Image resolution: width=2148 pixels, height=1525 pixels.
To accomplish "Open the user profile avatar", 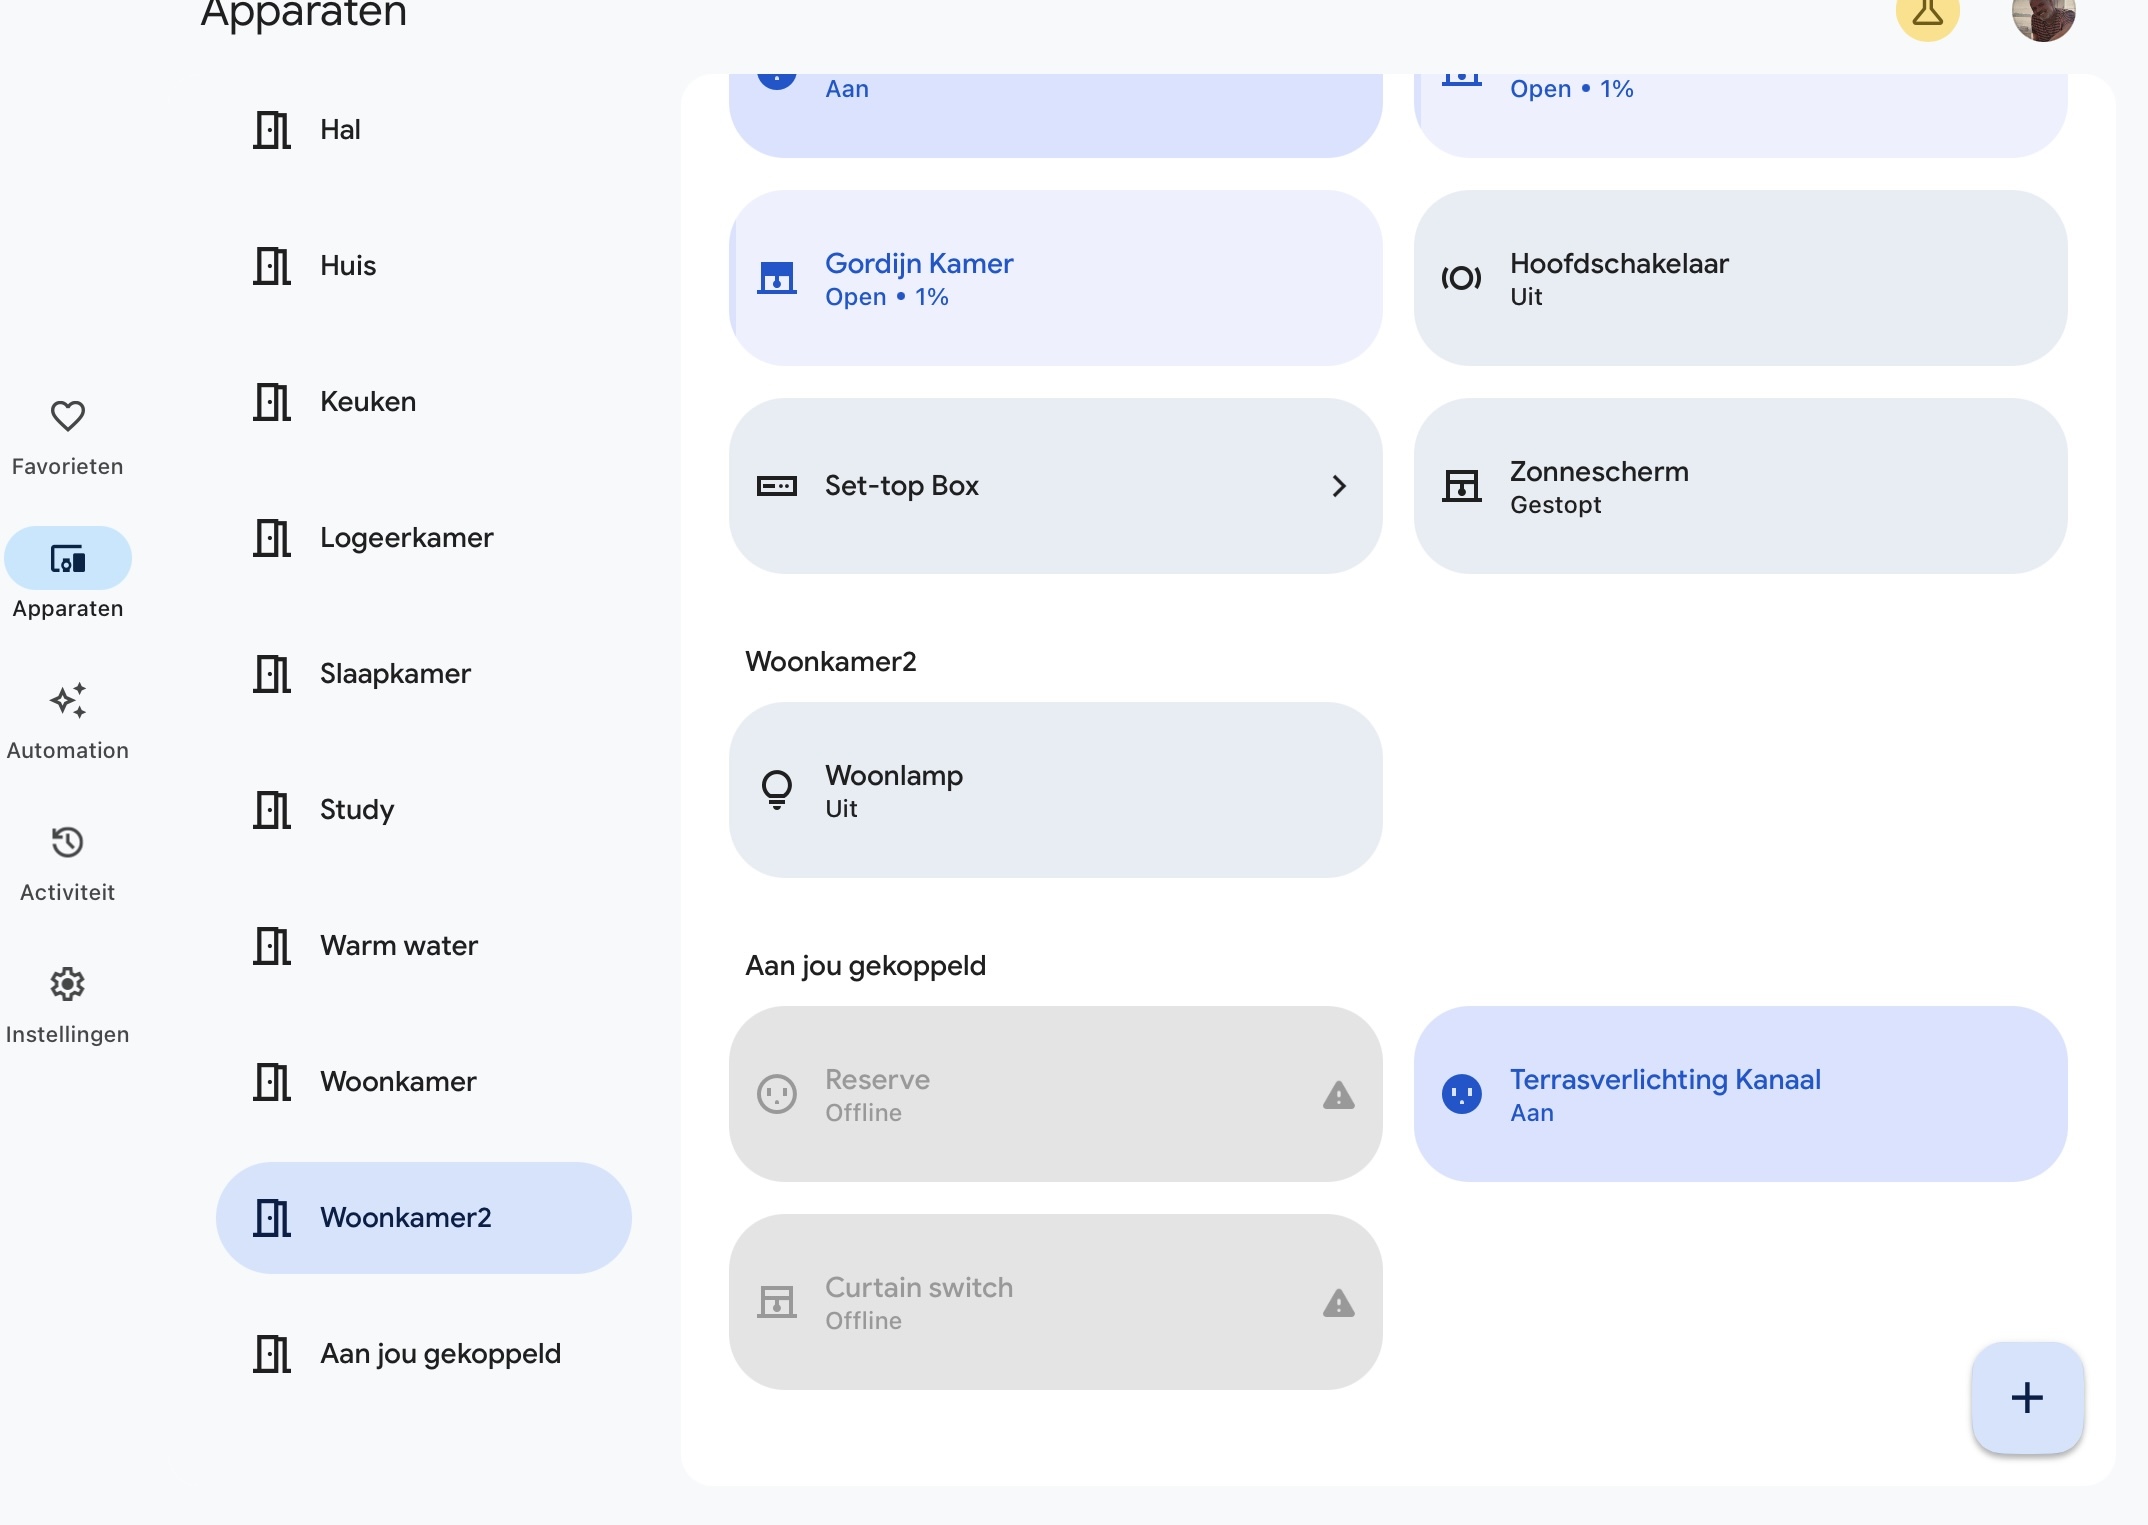I will [x=2043, y=12].
